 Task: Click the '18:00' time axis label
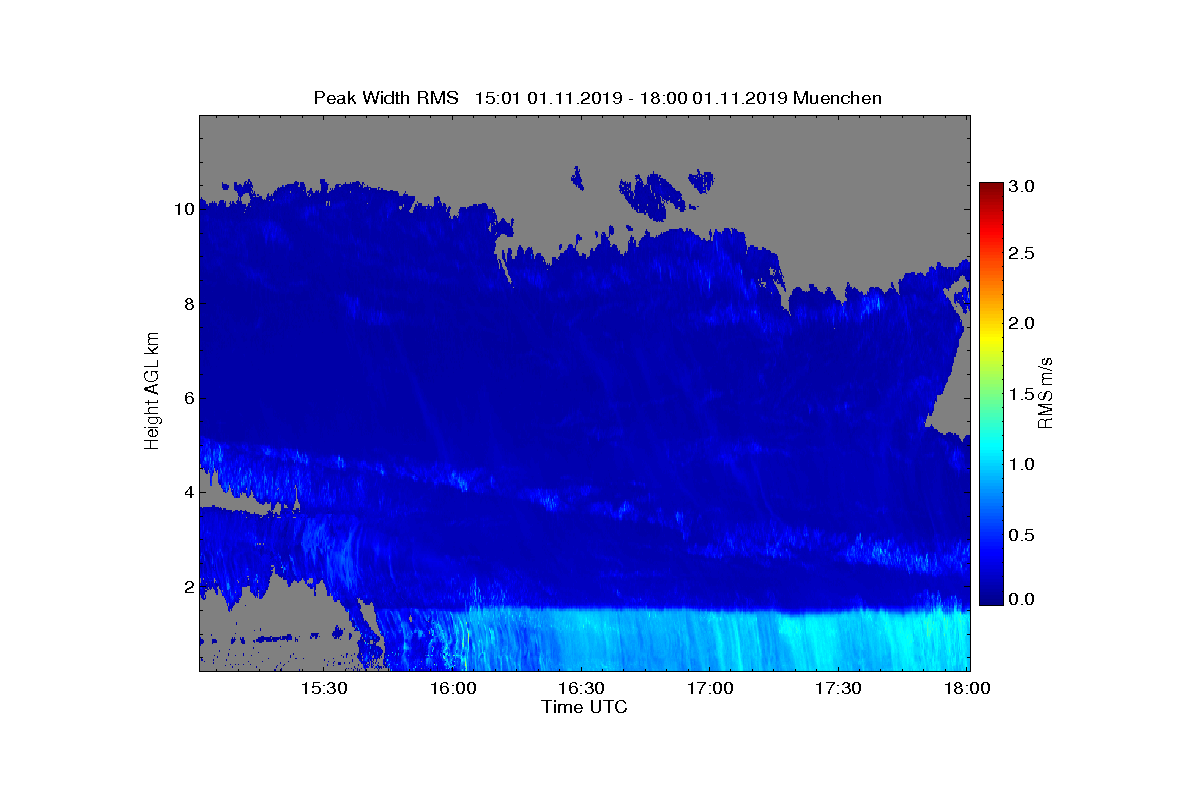[x=966, y=689]
